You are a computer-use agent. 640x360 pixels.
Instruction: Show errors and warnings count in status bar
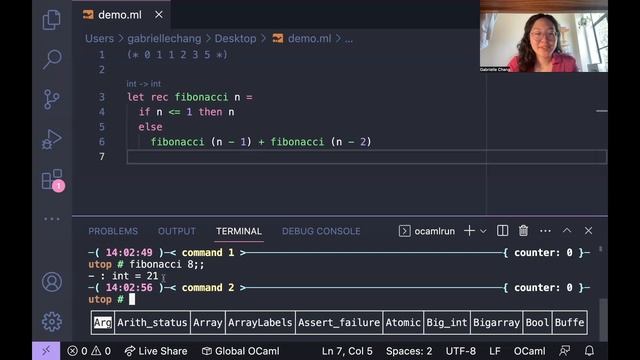pyautogui.click(x=89, y=351)
